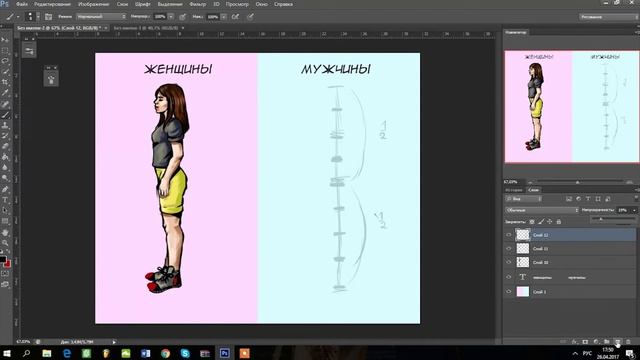
Task: Open the workspace switcher dropdown
Action: tap(608, 17)
